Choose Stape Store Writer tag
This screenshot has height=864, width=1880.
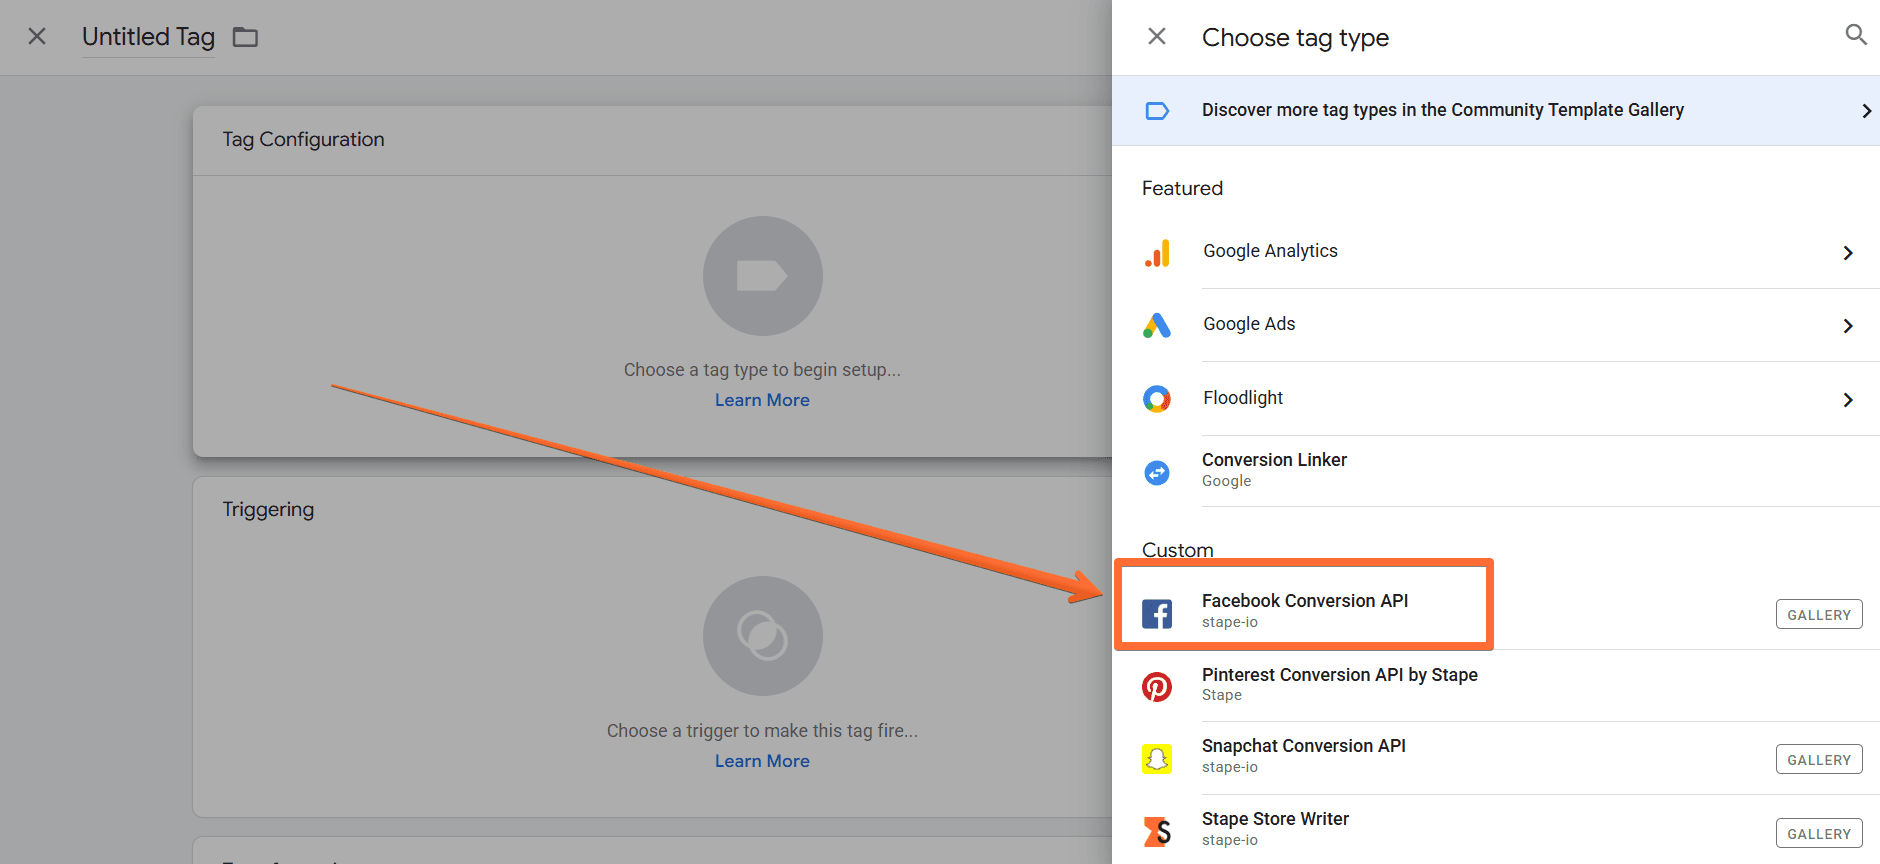1496,830
